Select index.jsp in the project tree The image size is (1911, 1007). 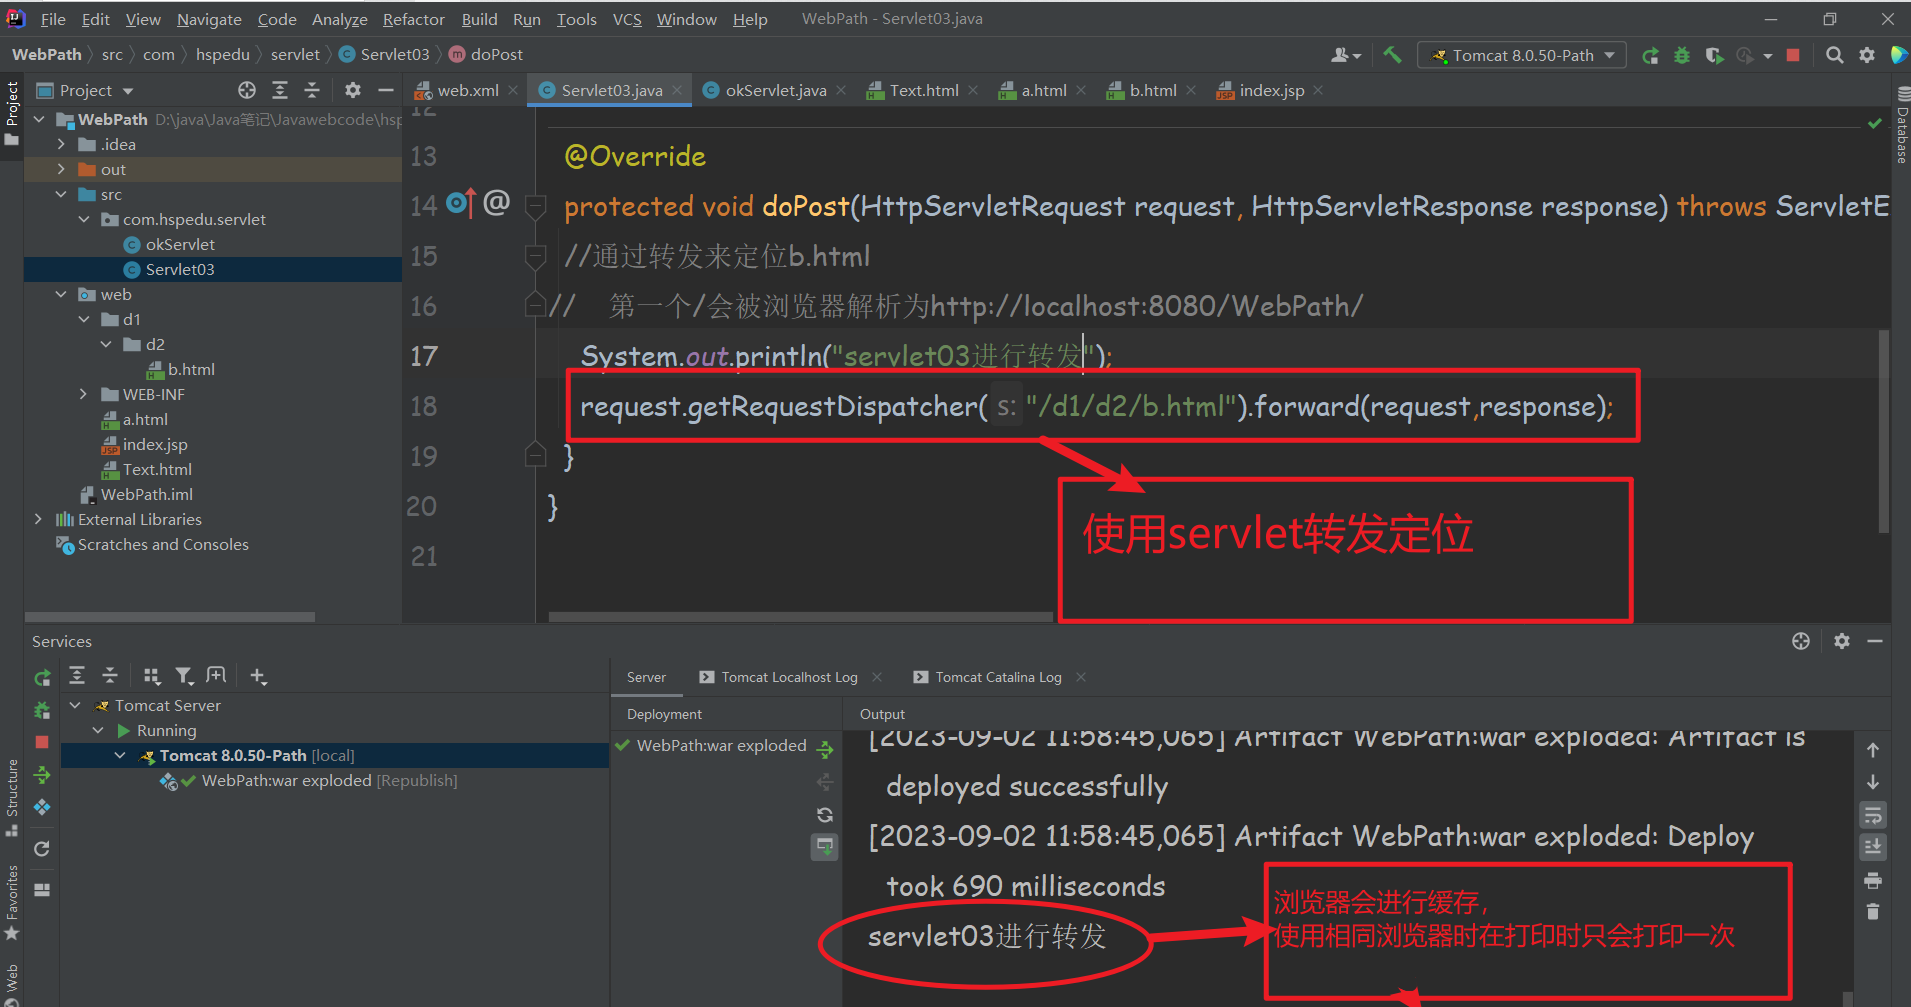click(x=155, y=444)
